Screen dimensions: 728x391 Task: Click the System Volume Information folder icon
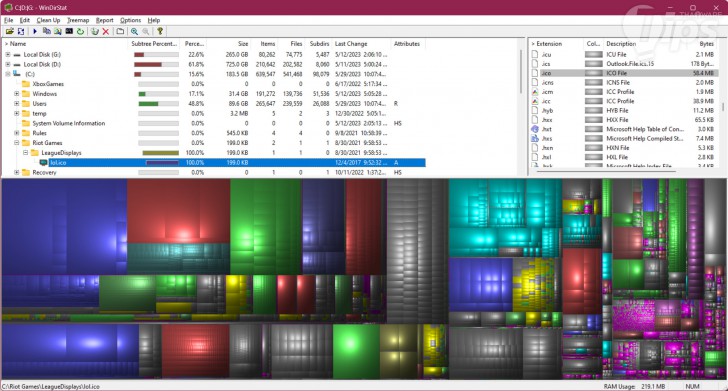(26, 123)
